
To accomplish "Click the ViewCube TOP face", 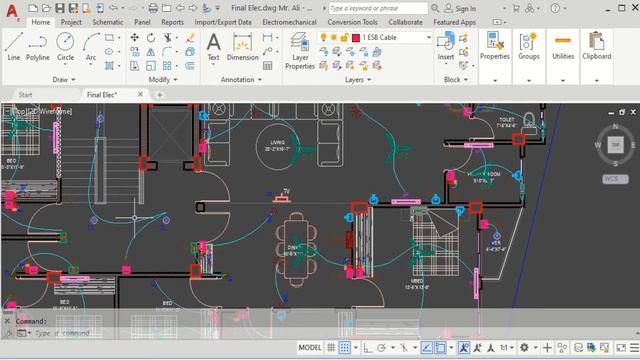I will [615, 144].
